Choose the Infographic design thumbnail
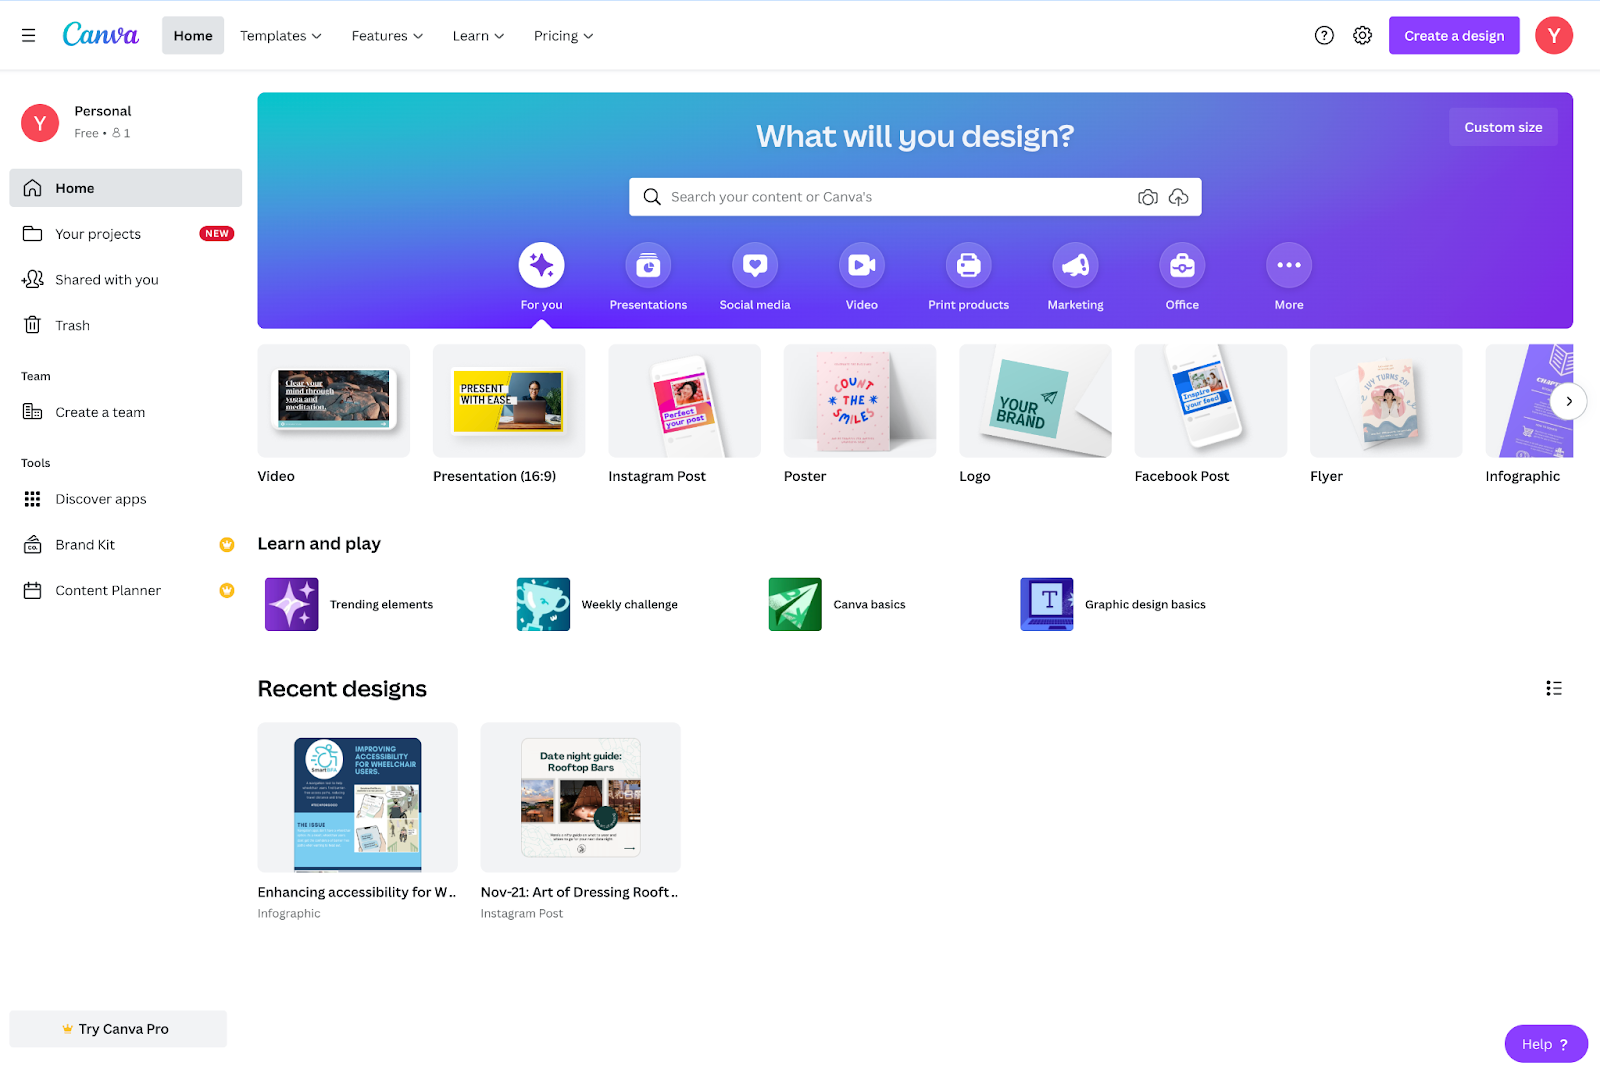 point(1529,401)
